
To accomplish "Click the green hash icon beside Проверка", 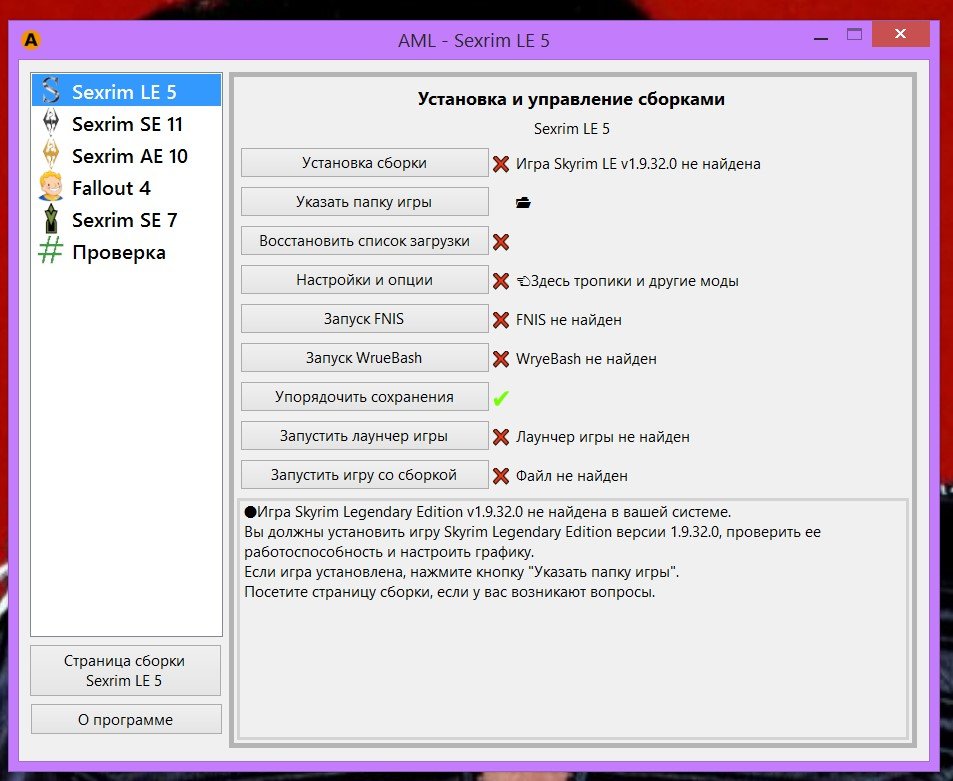I will click(x=50, y=252).
